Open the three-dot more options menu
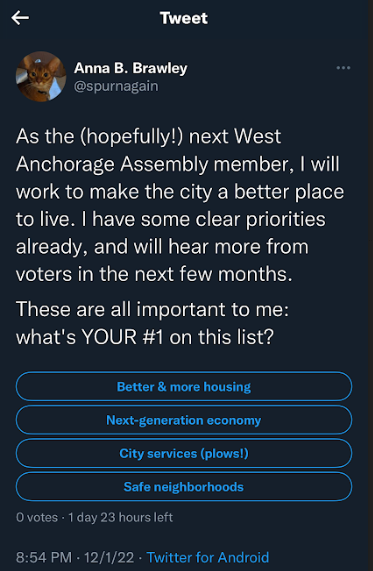 (x=343, y=68)
